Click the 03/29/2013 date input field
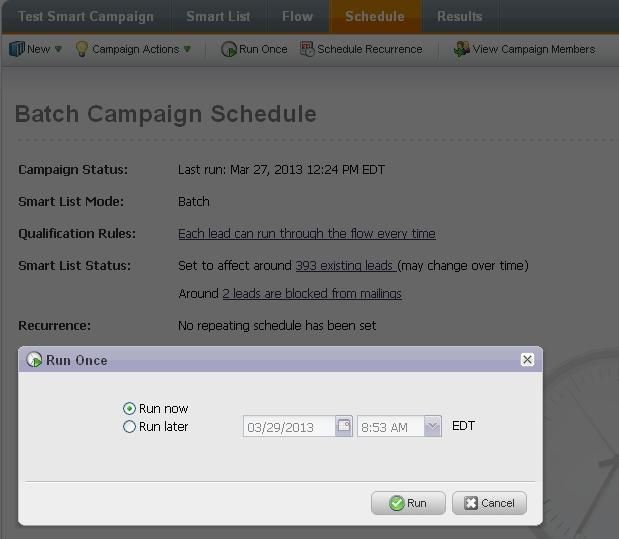 tap(288, 427)
